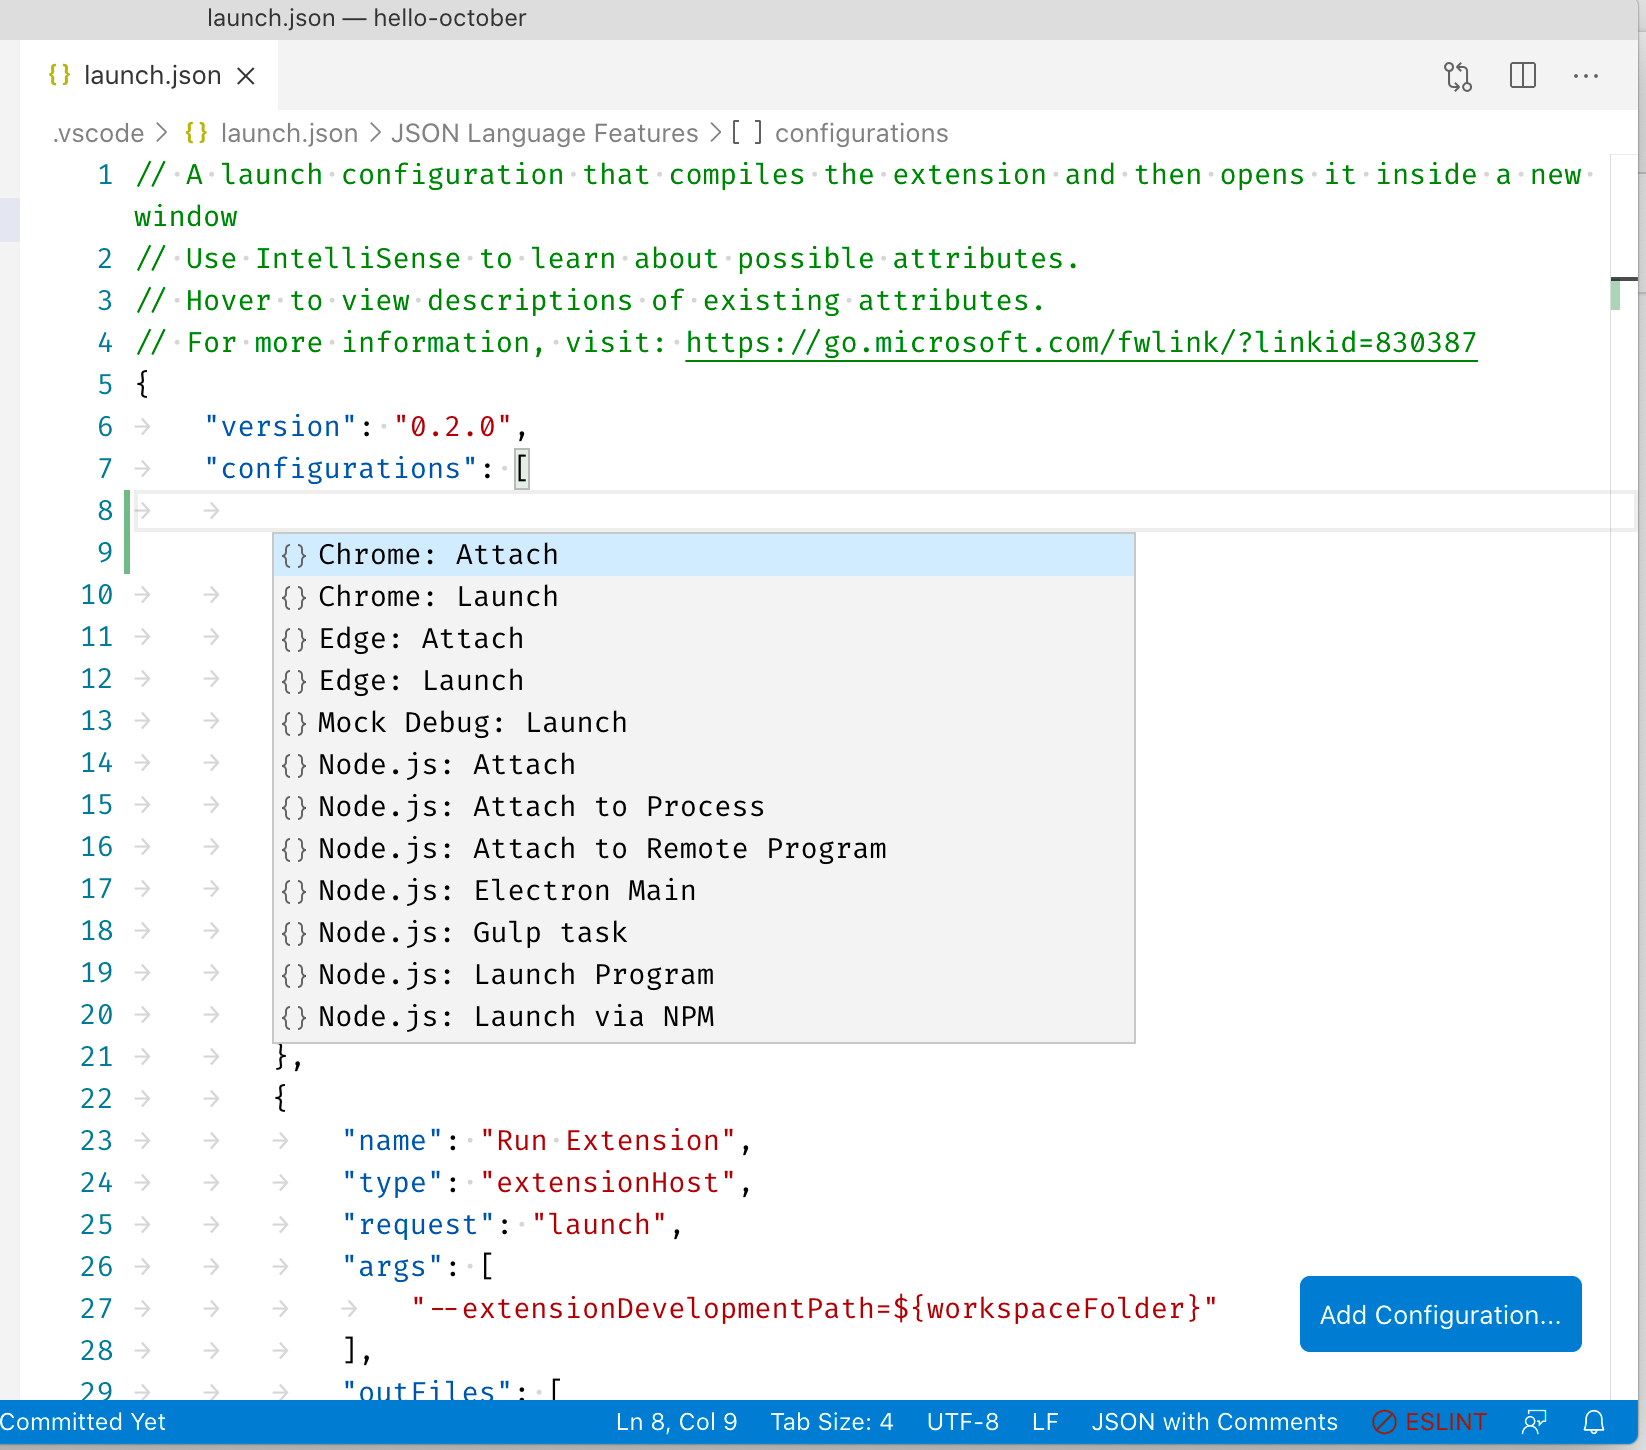Click Ln 8, Col 9 status item
Screen dimensions: 1646x1450
[676, 1422]
